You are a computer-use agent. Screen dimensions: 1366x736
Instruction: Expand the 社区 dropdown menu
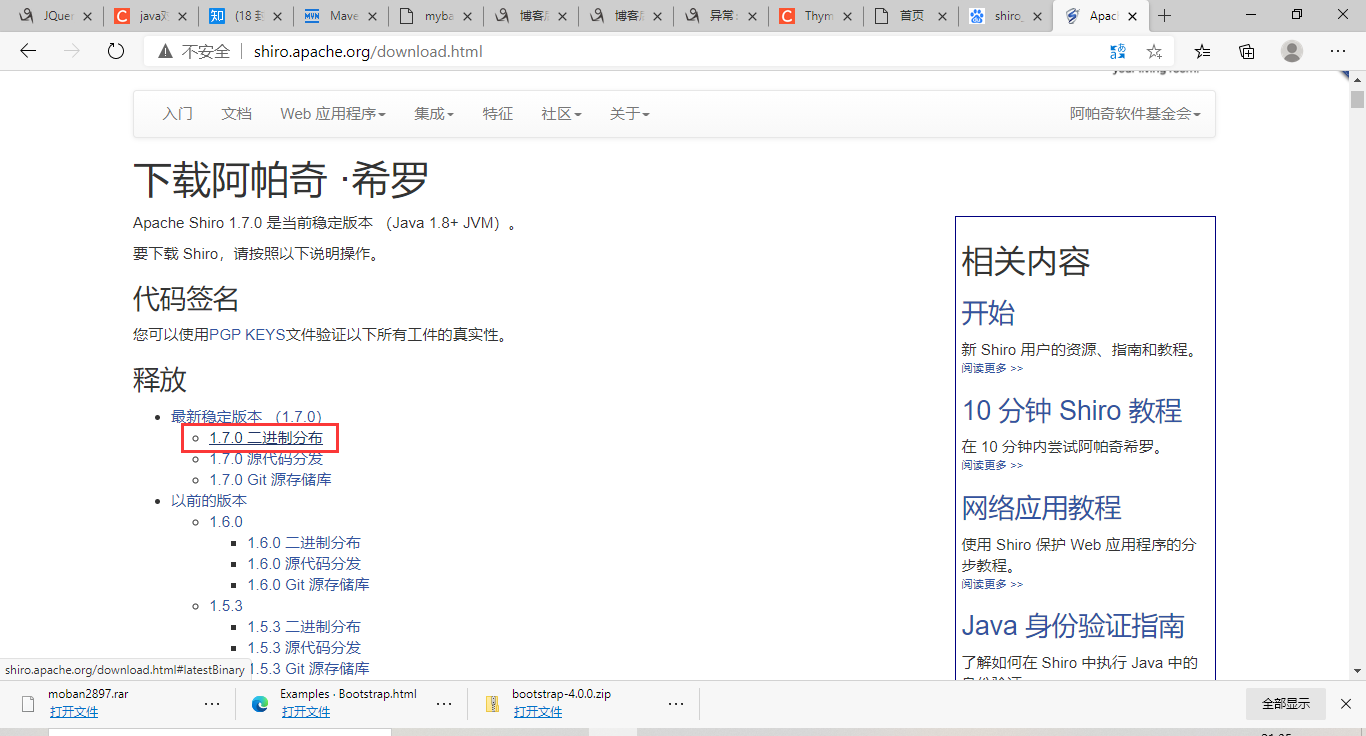(x=561, y=114)
